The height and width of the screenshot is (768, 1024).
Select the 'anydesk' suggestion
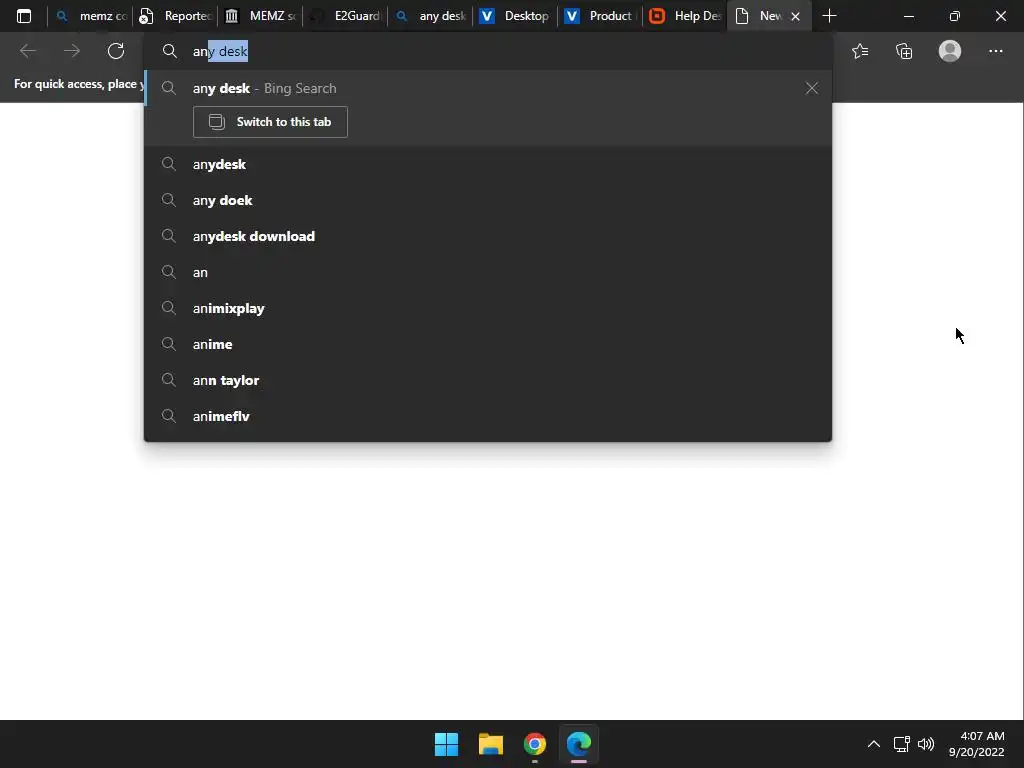488,164
